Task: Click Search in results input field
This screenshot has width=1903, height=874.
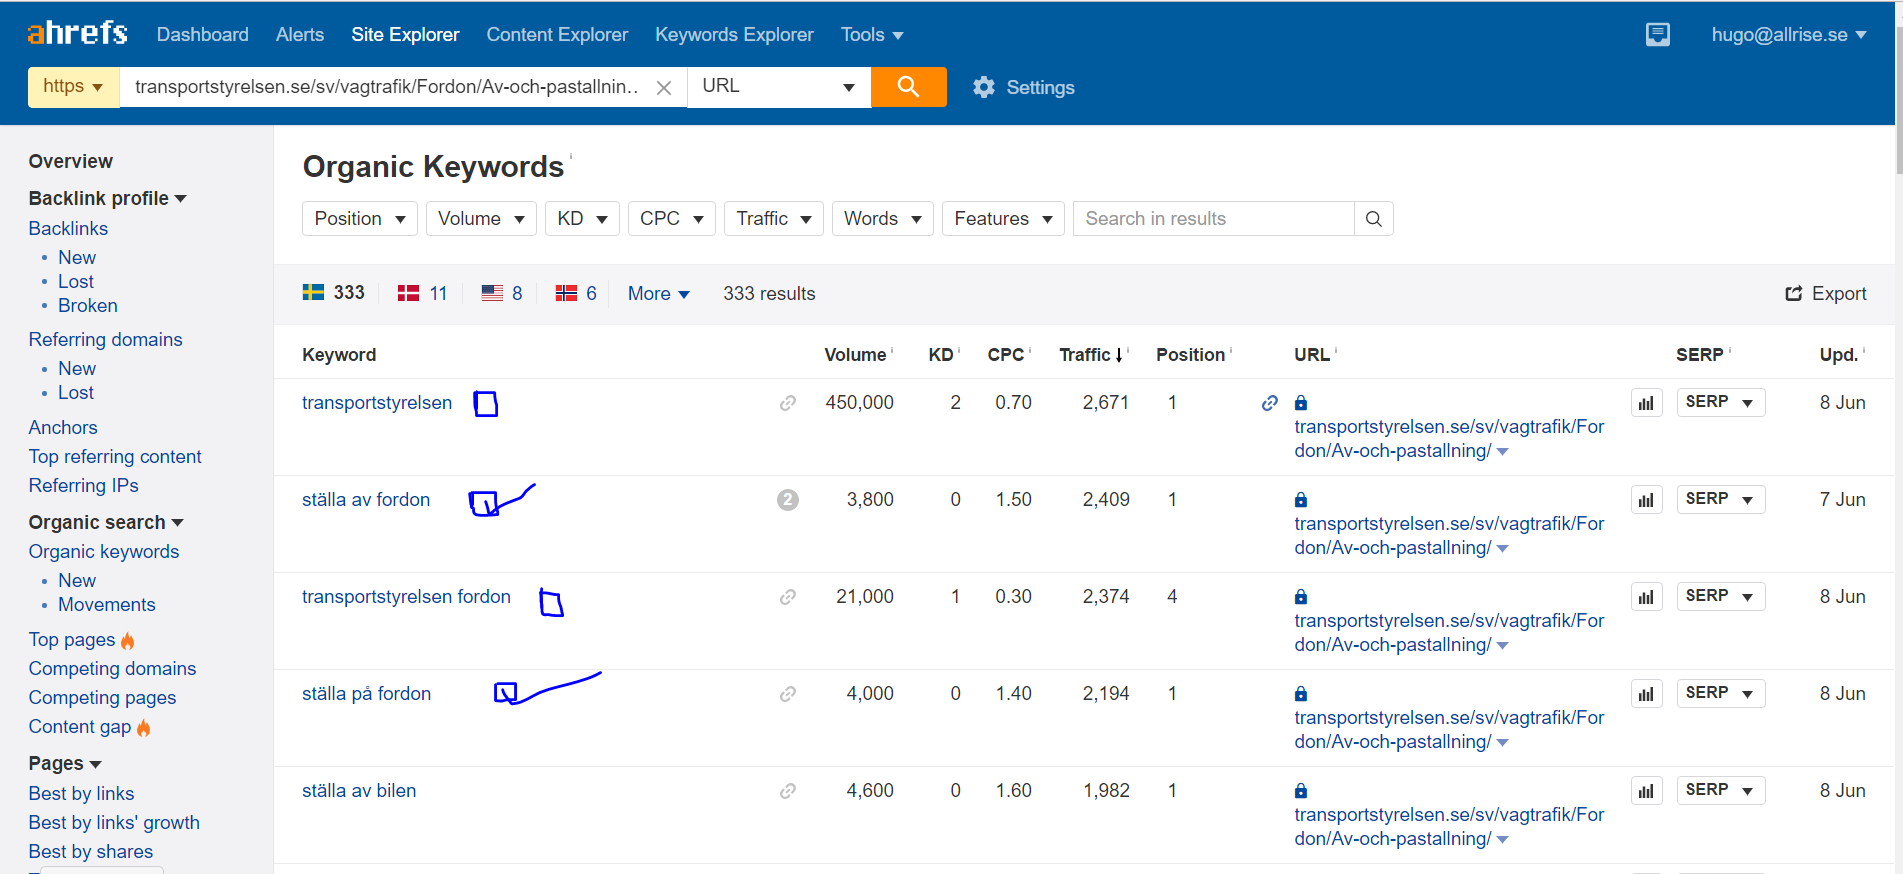Action: coord(1214,219)
